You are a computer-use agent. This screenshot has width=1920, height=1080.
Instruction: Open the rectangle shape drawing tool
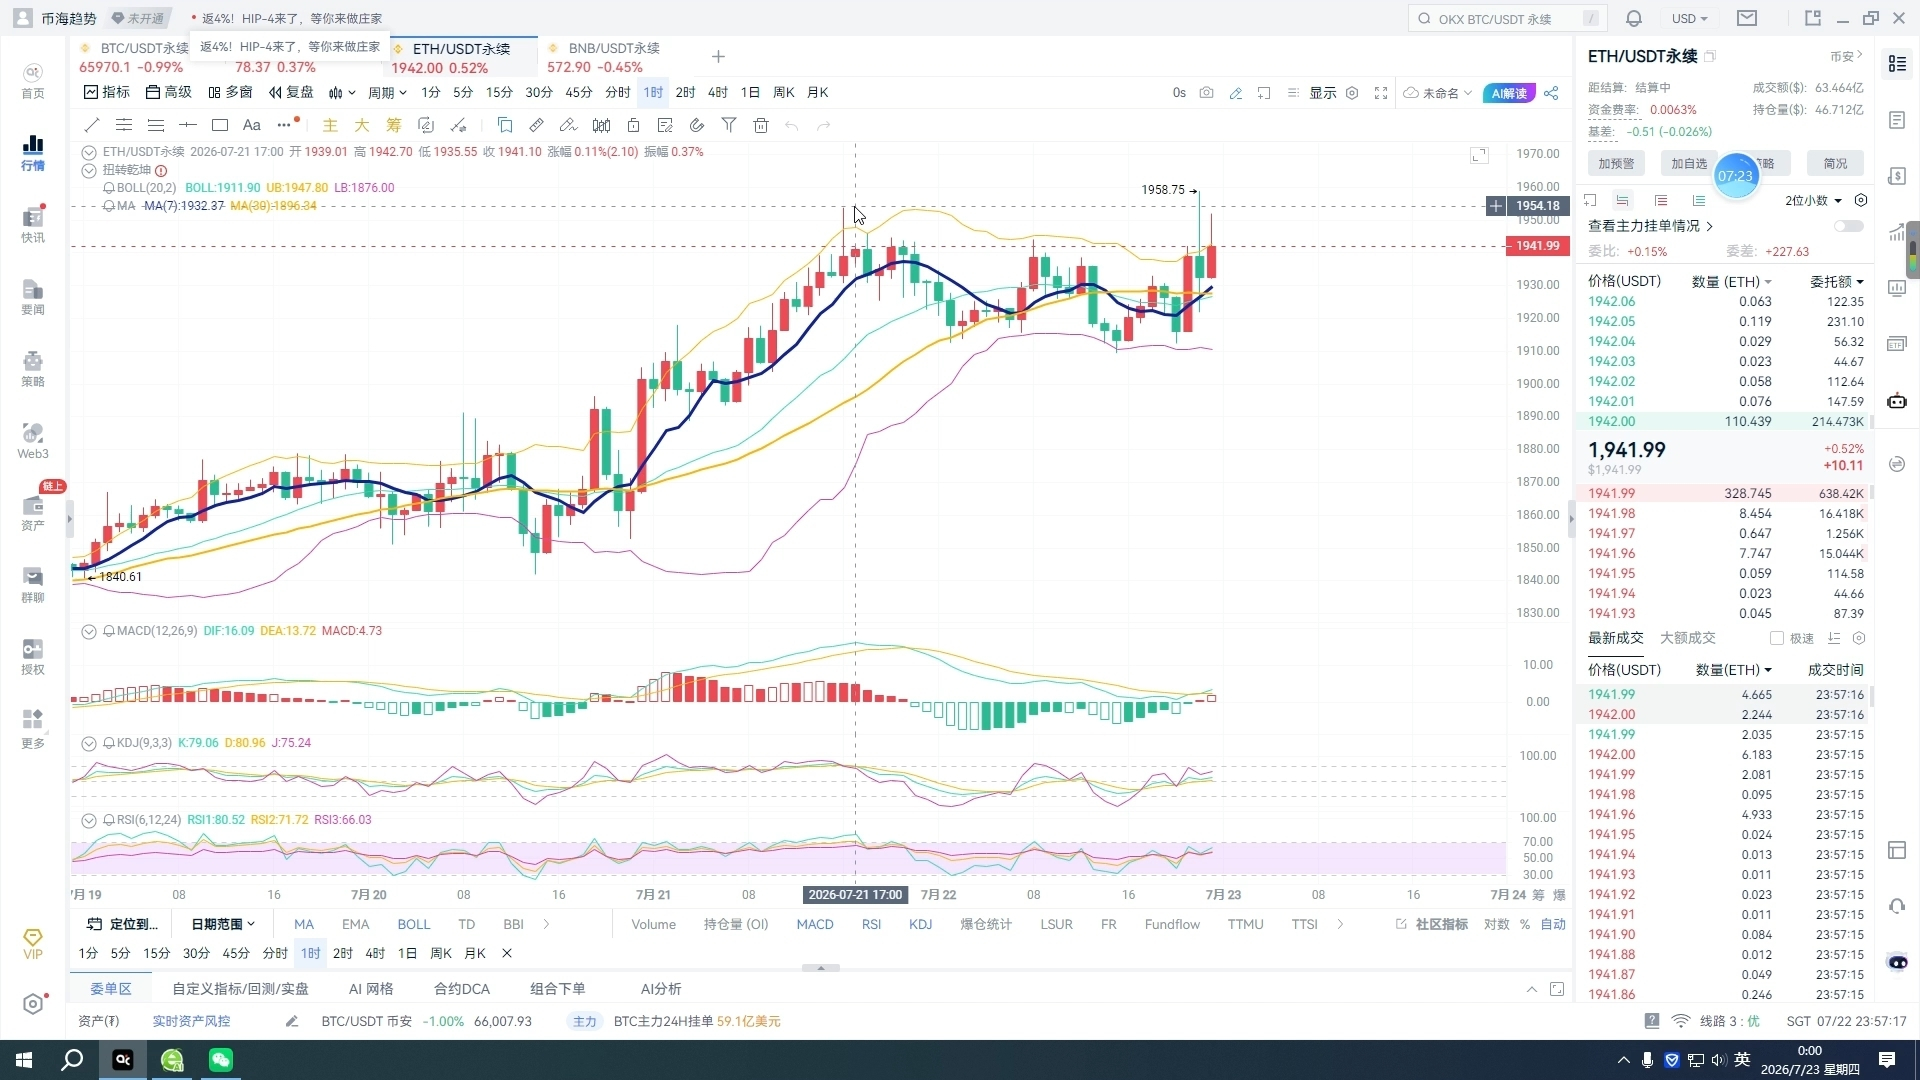(220, 125)
